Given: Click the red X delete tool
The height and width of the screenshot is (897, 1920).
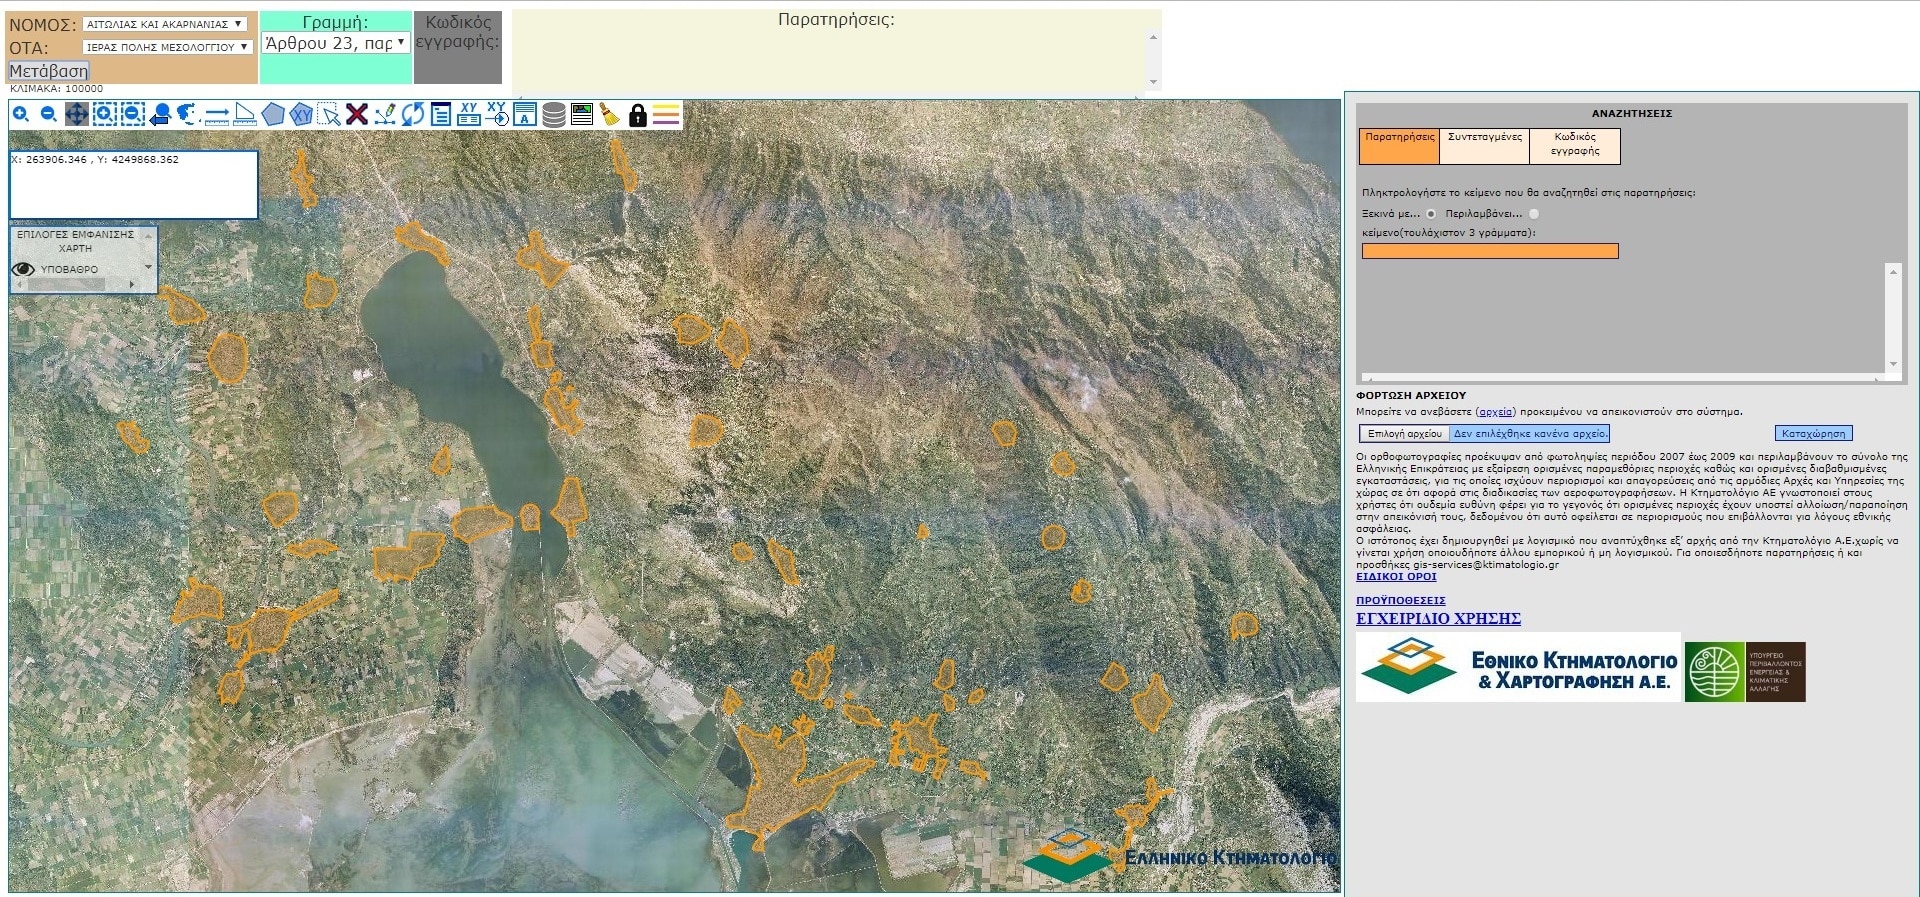Looking at the screenshot, I should click(357, 115).
